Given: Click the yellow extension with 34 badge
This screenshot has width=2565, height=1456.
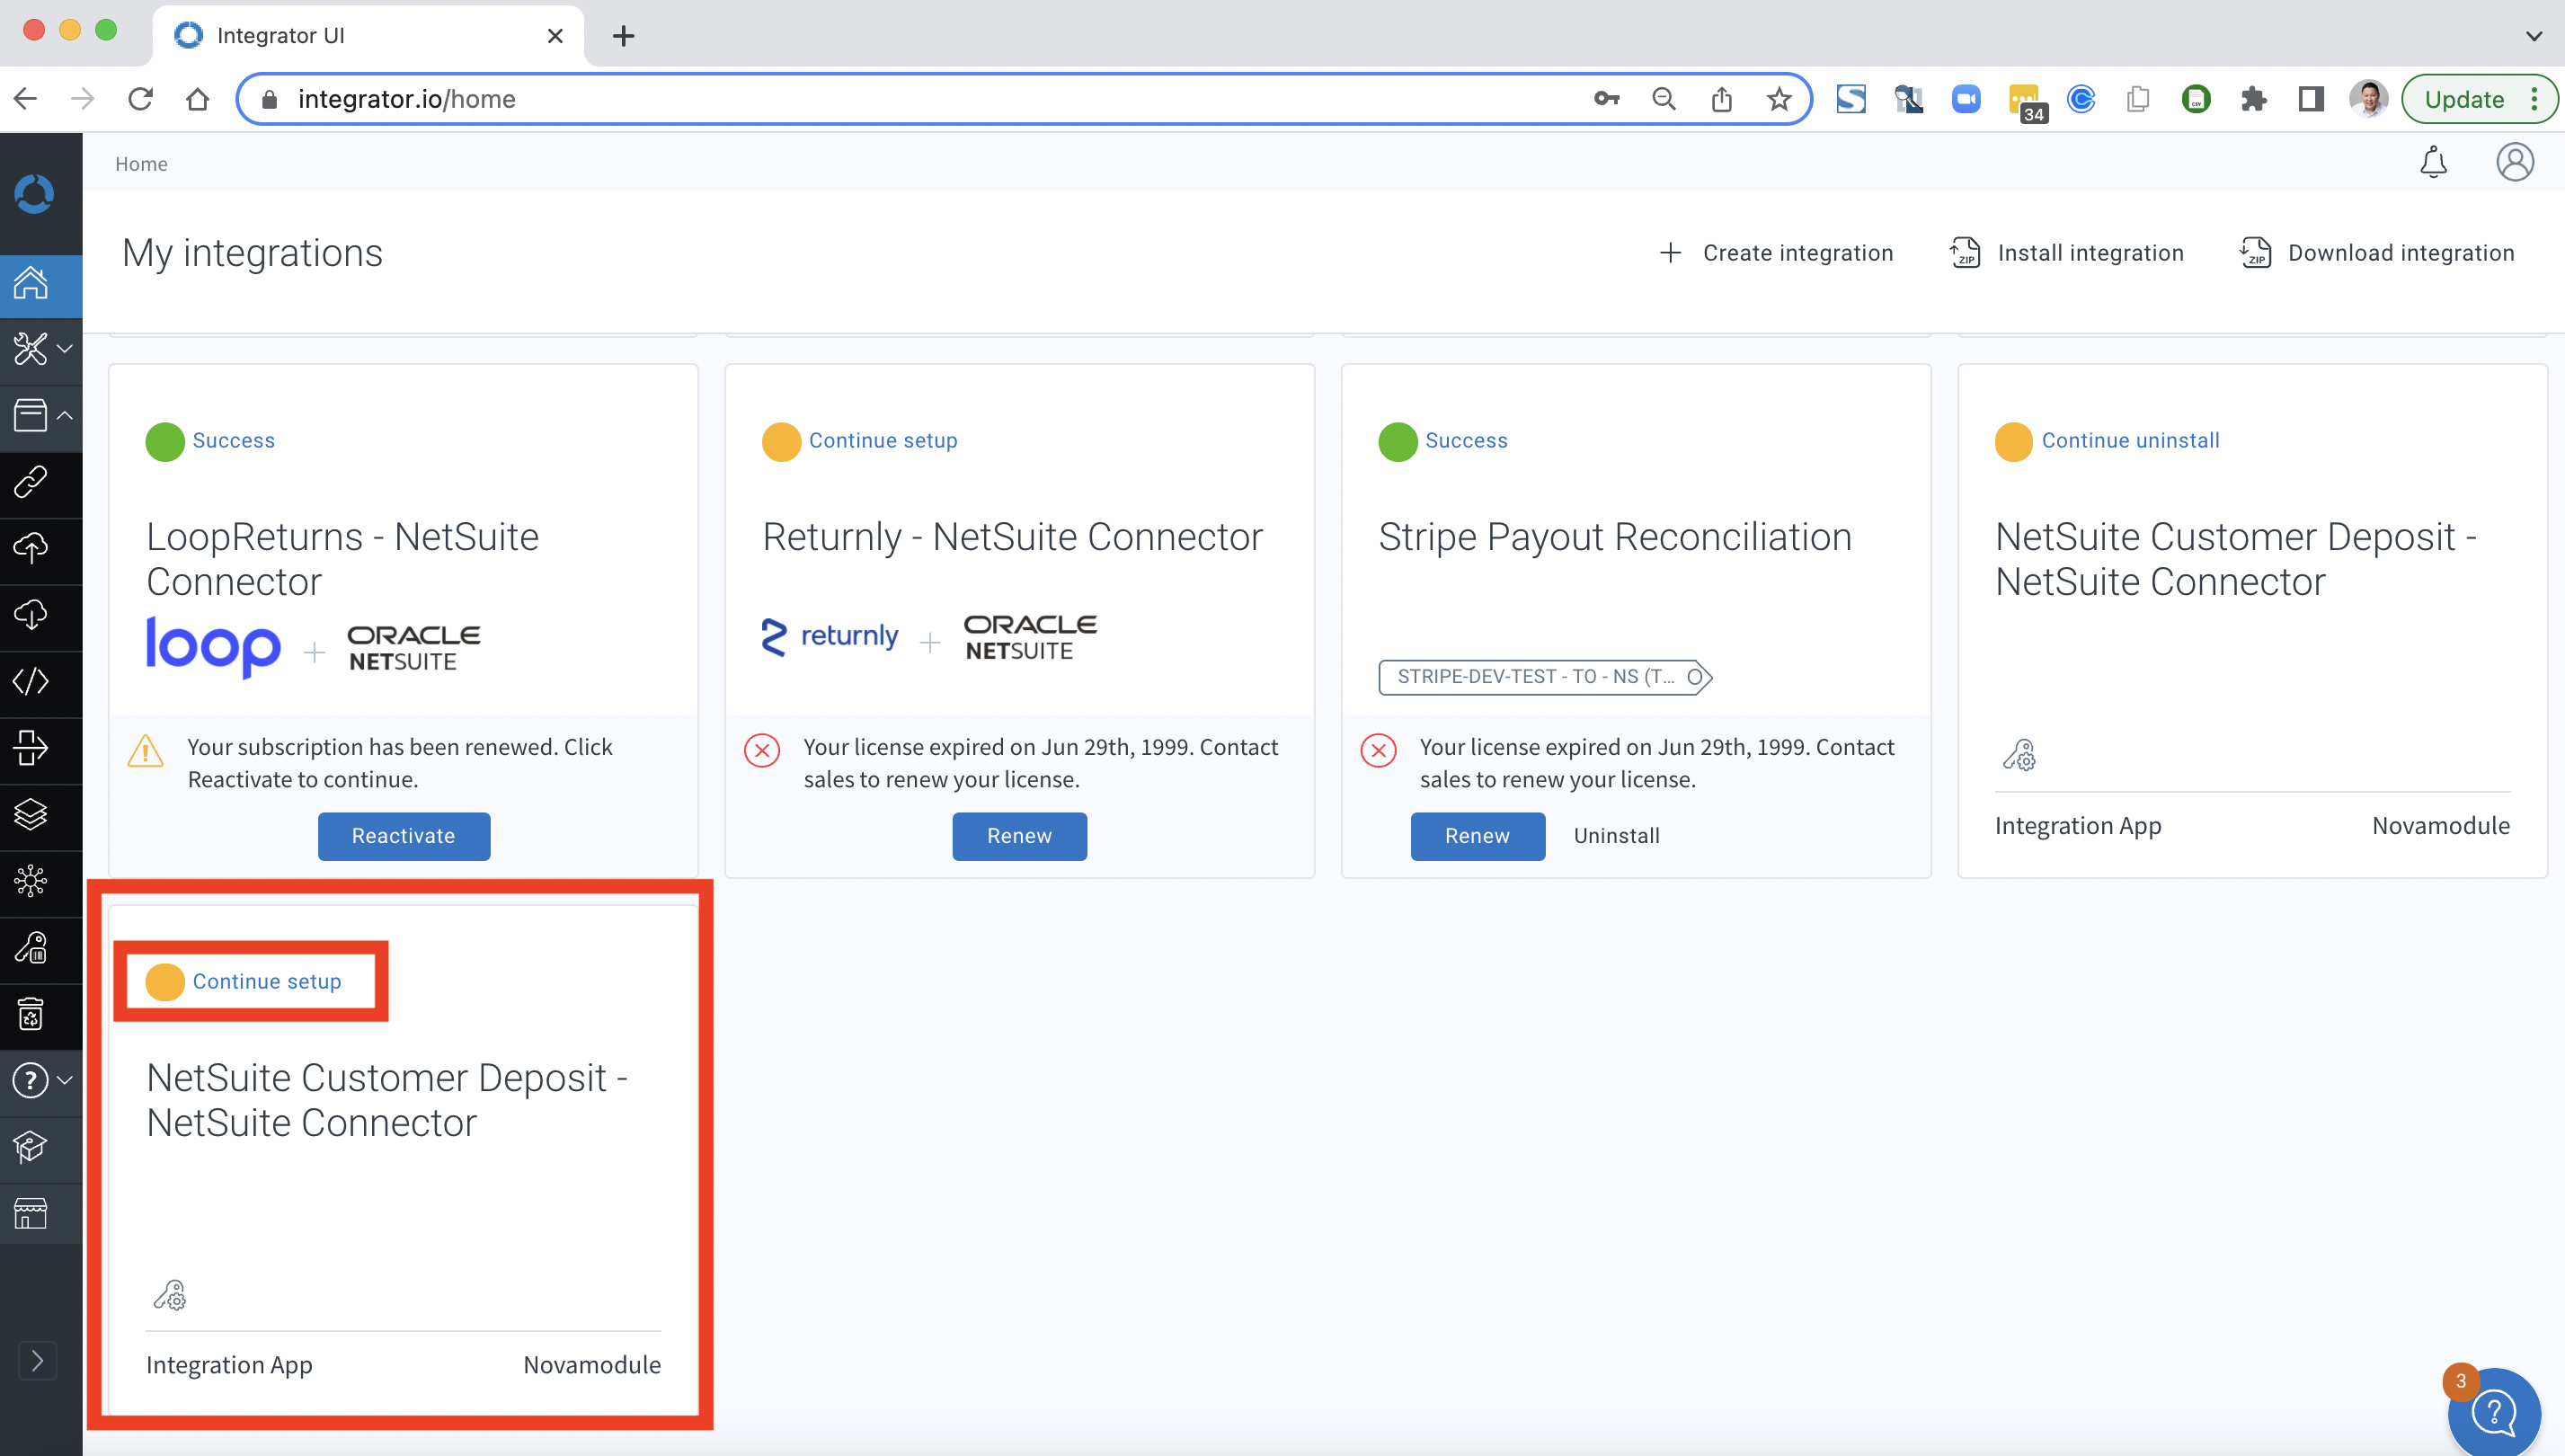Looking at the screenshot, I should (2025, 102).
